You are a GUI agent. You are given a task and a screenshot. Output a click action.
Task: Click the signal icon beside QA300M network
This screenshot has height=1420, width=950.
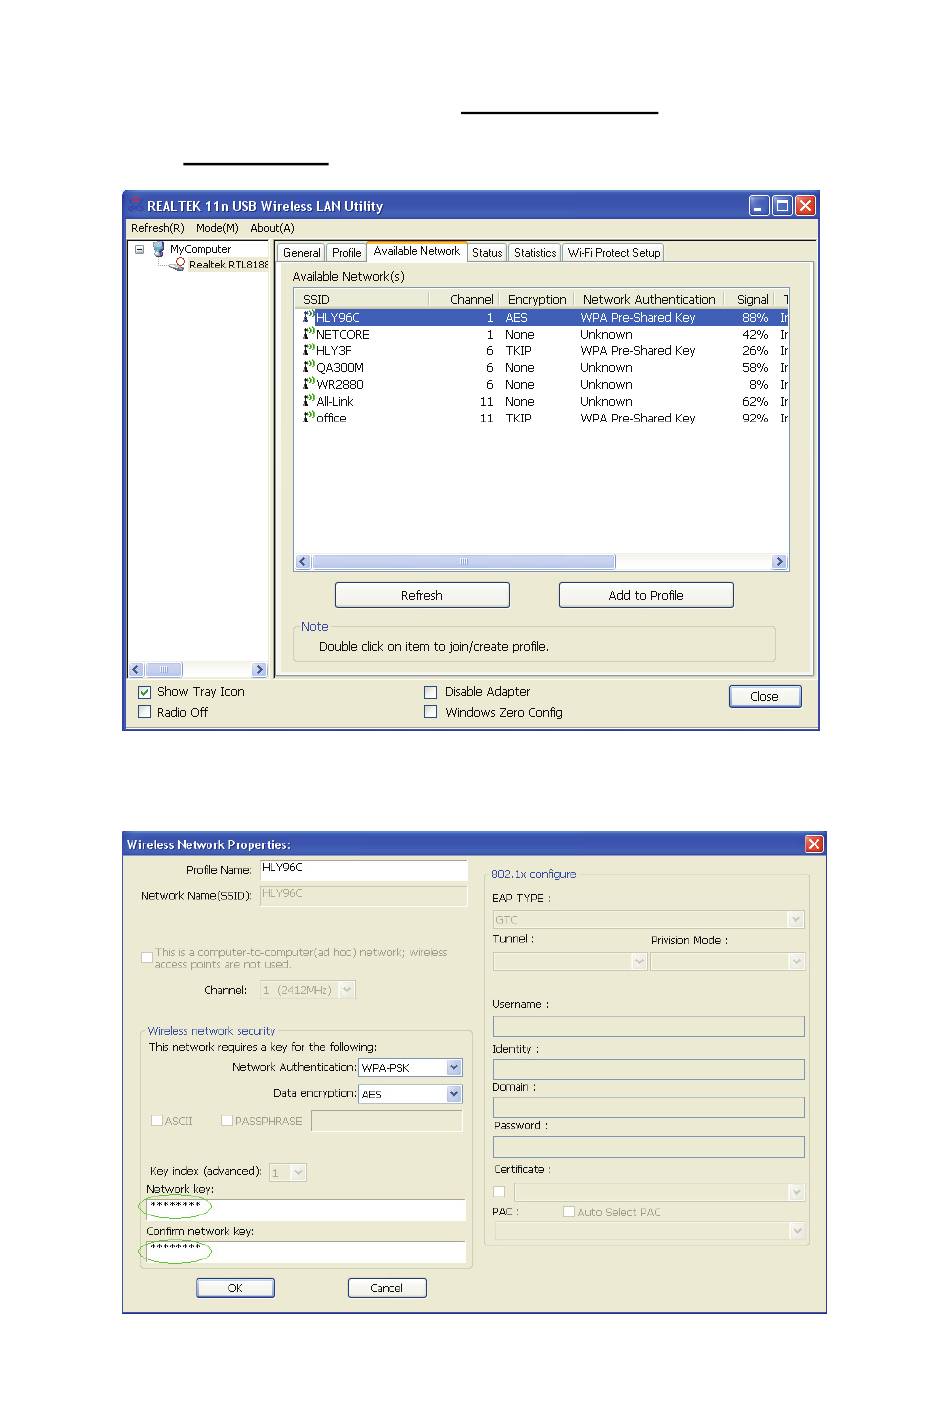click(x=309, y=367)
